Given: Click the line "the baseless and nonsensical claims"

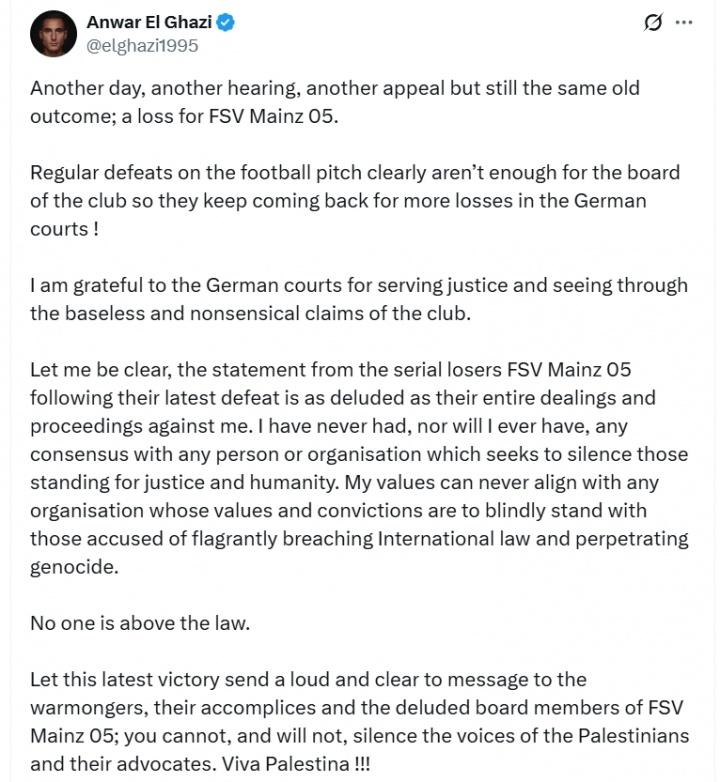Looking at the screenshot, I should pyautogui.click(x=248, y=313).
